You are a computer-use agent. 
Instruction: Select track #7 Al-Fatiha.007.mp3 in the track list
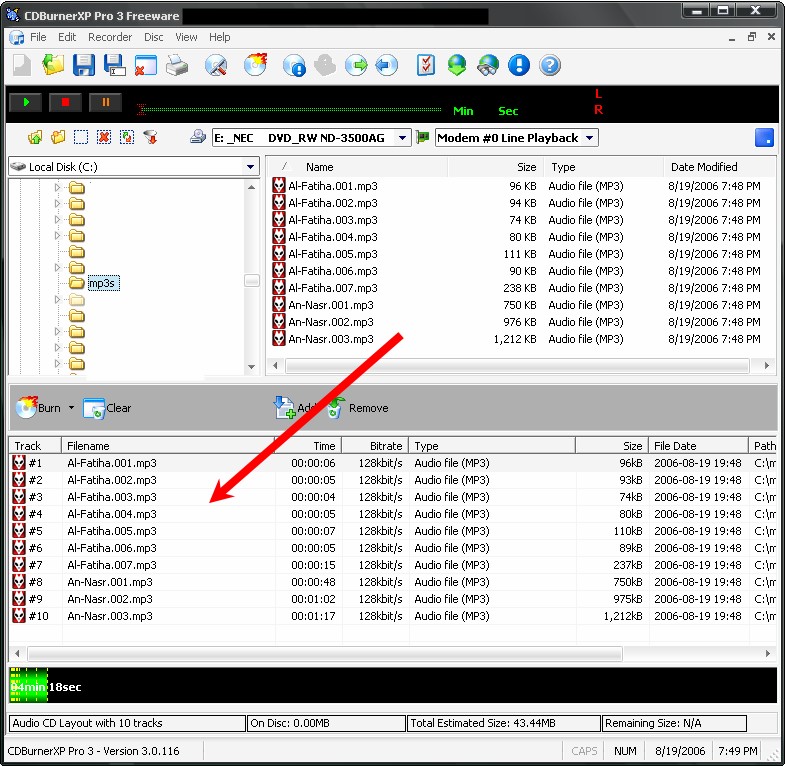(x=392, y=565)
